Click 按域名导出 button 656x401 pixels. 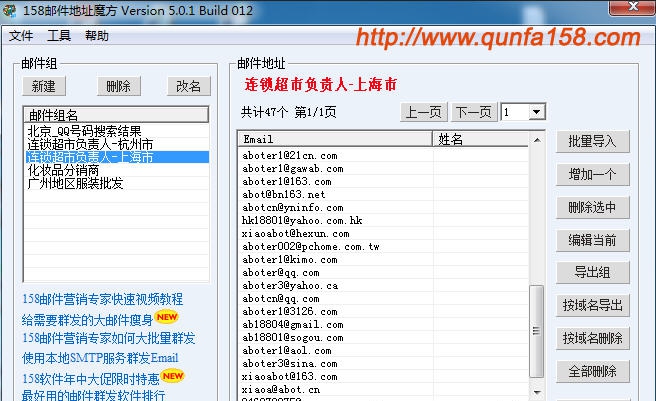[x=592, y=306]
